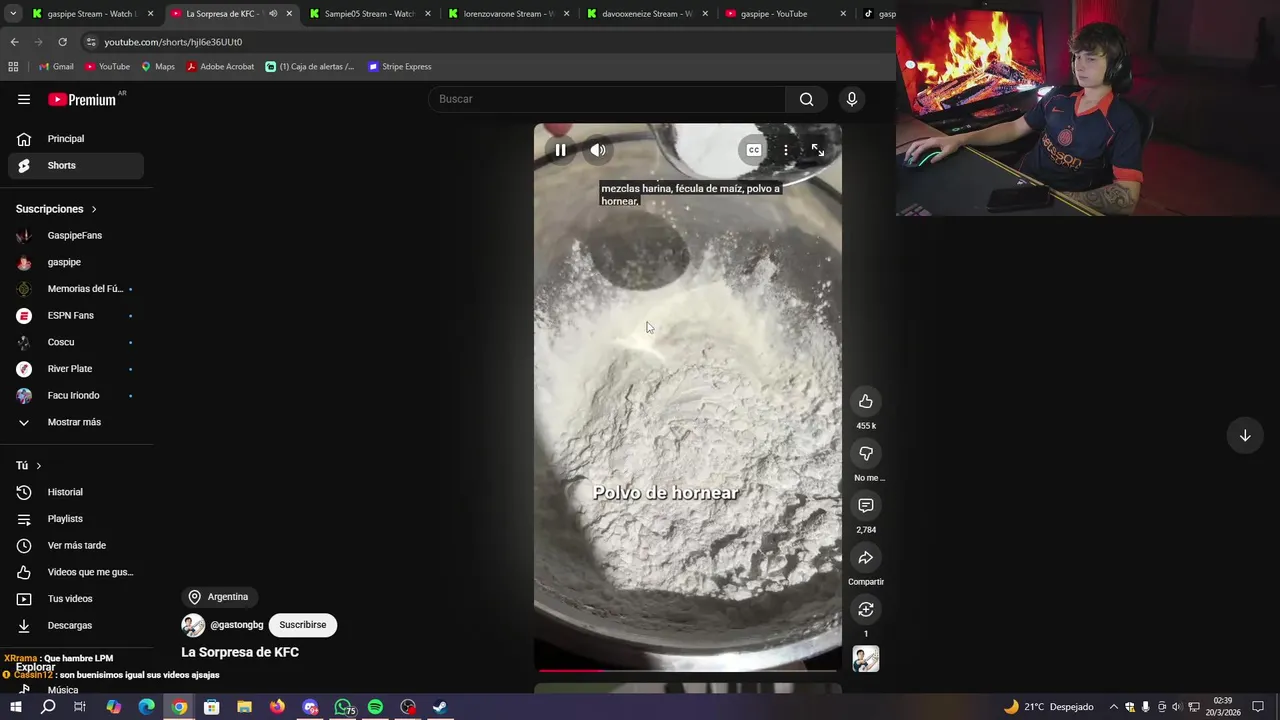Show hidden system tray icons
1280x720 pixels.
point(1113,707)
